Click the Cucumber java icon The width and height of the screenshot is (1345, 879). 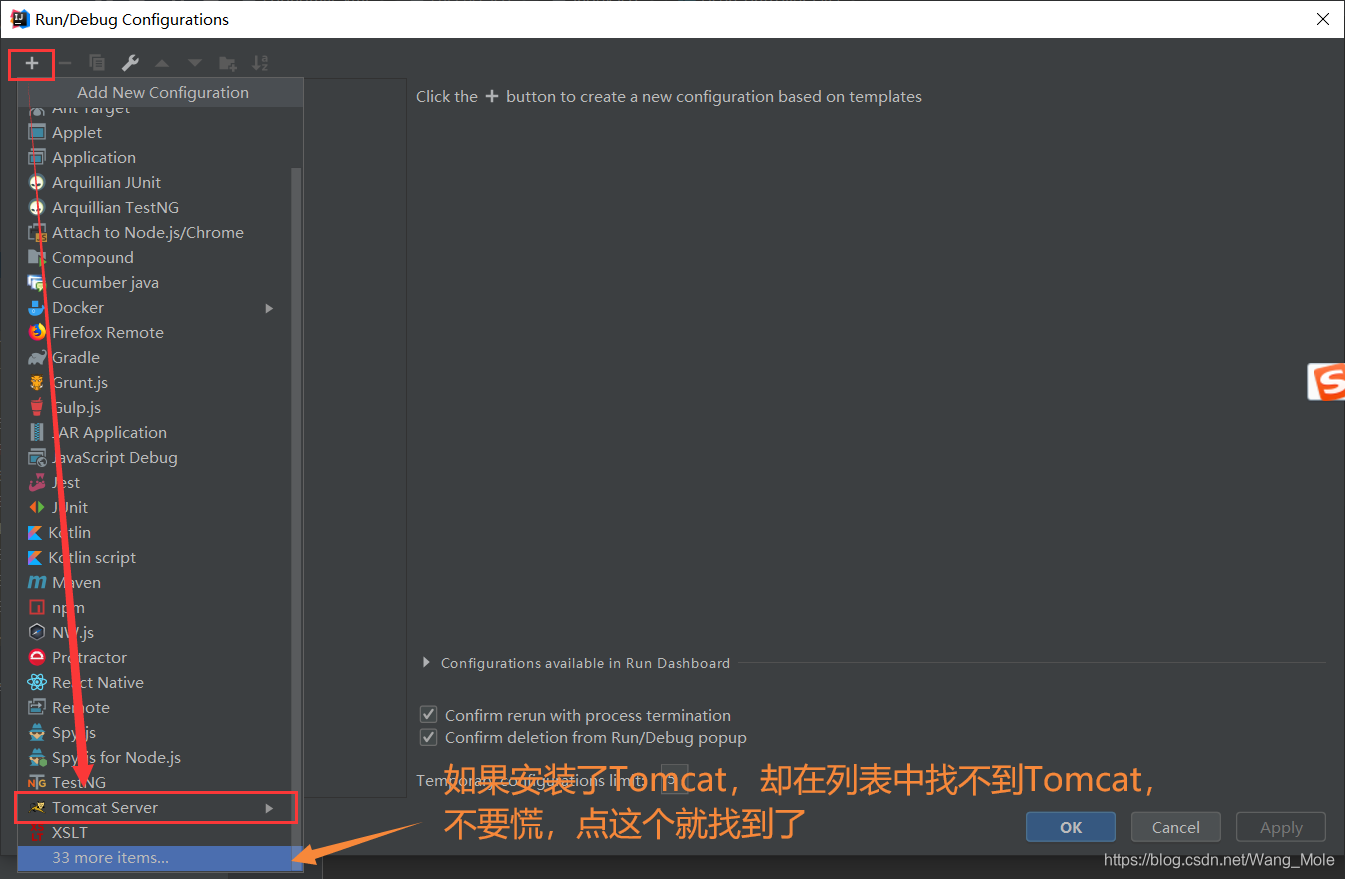pos(37,282)
